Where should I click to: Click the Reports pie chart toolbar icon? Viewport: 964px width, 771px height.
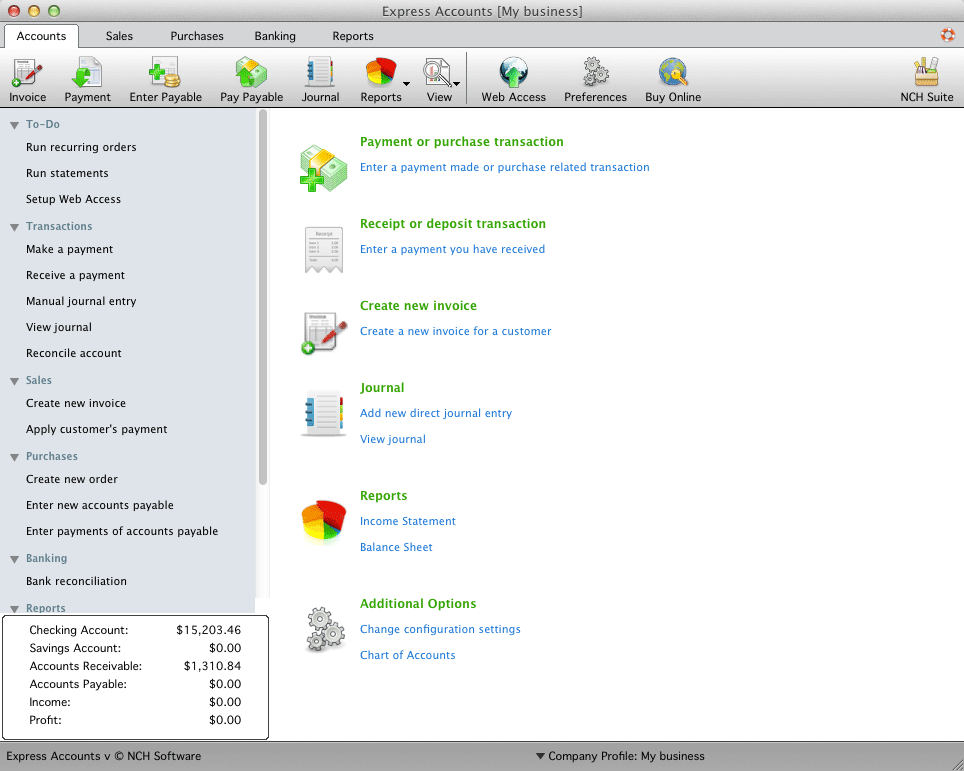(381, 79)
